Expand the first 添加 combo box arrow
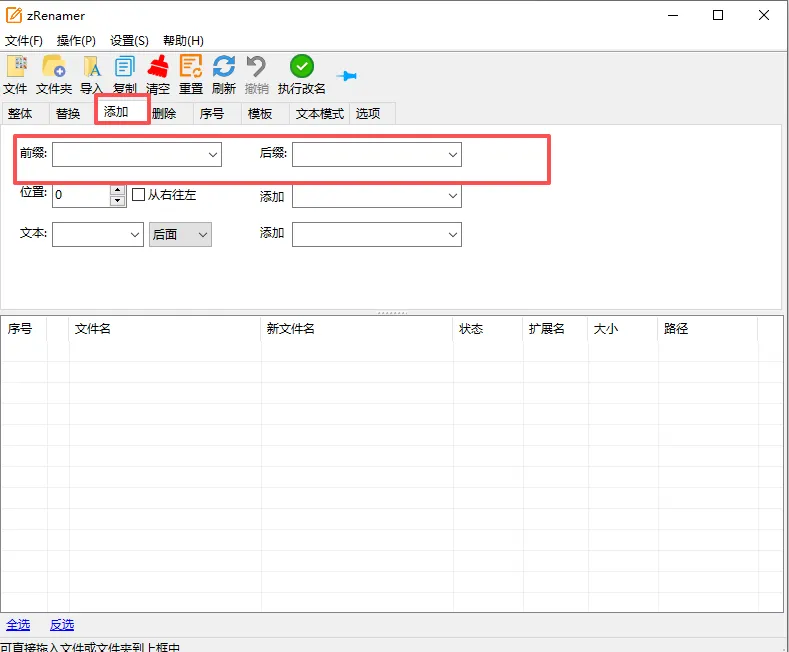 [453, 196]
